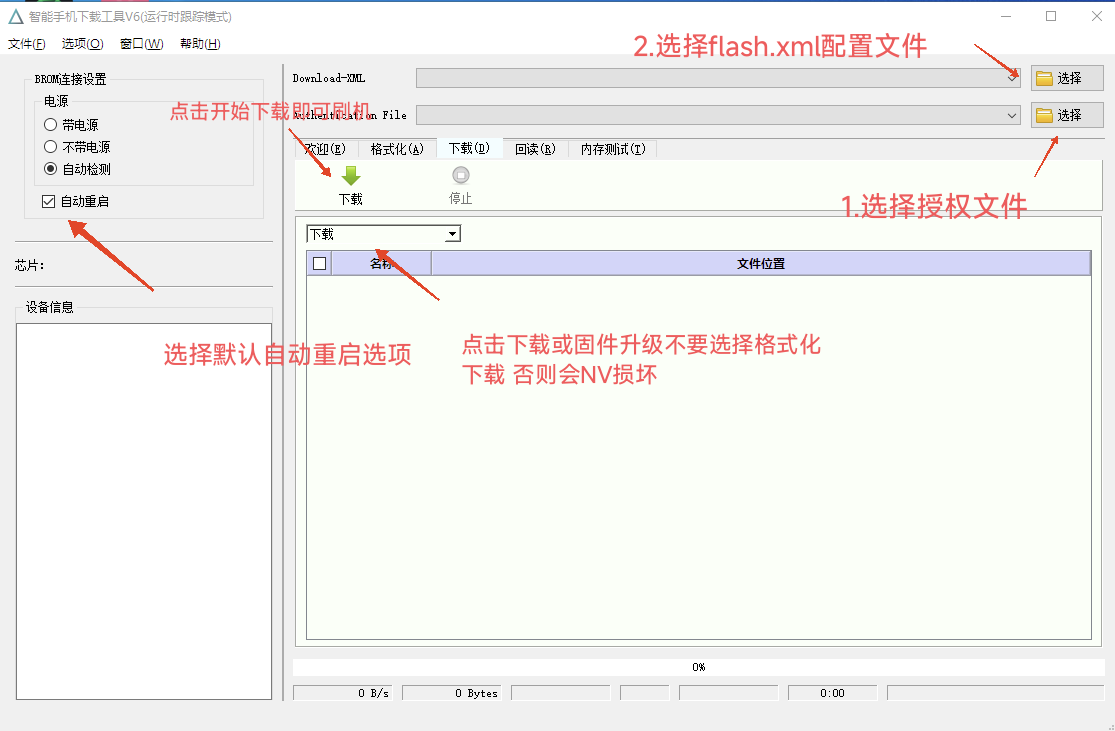Select the 自动检测 radio button
This screenshot has height=731, width=1115.
(50, 169)
